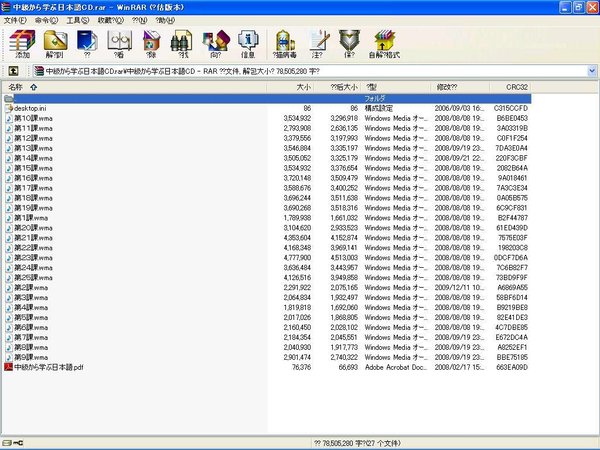Select file 第15課.wma
600x450 pixels.
pos(33,168)
